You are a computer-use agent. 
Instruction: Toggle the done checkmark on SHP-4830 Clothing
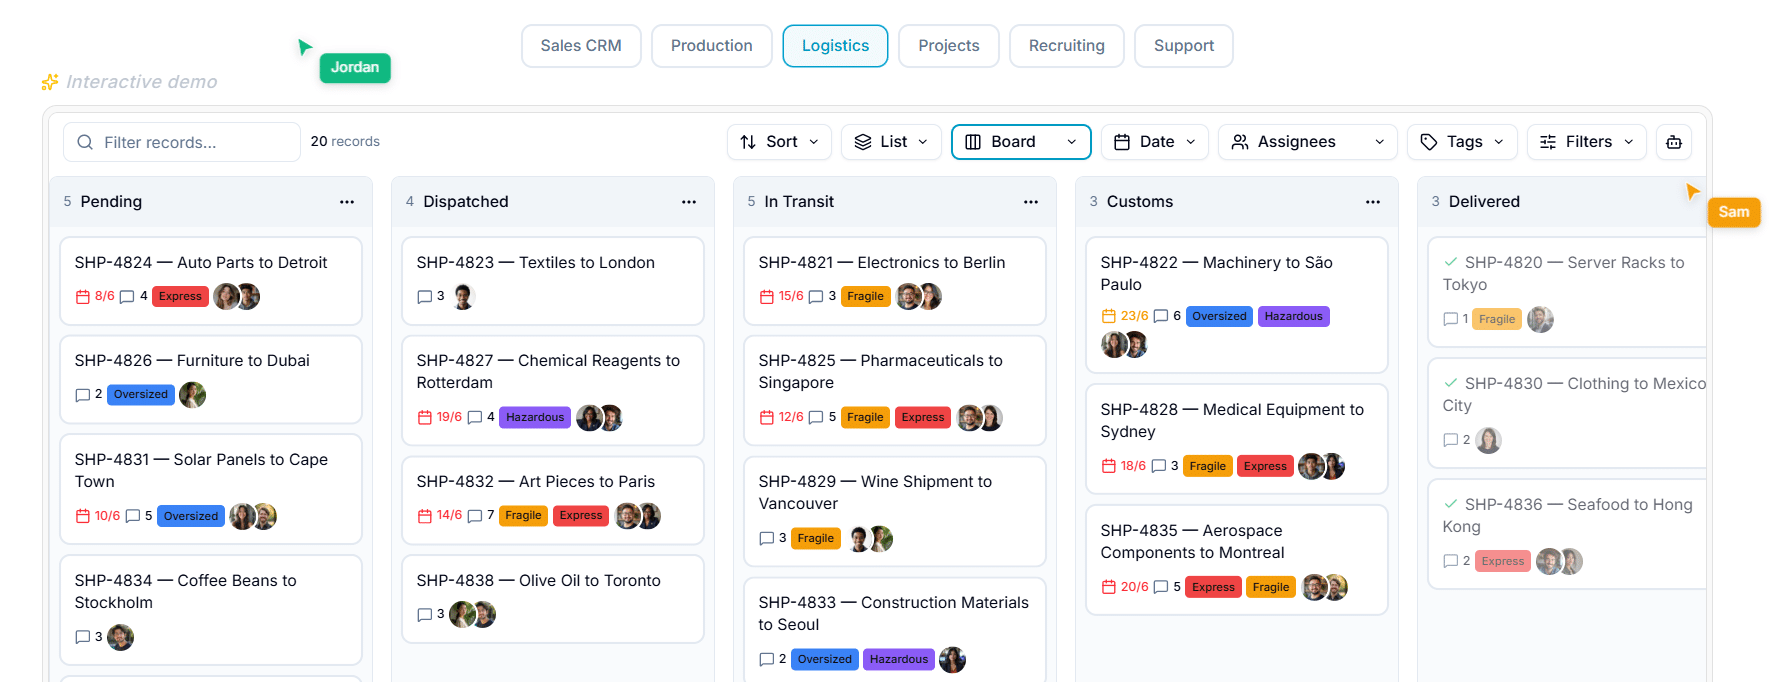click(x=1450, y=383)
